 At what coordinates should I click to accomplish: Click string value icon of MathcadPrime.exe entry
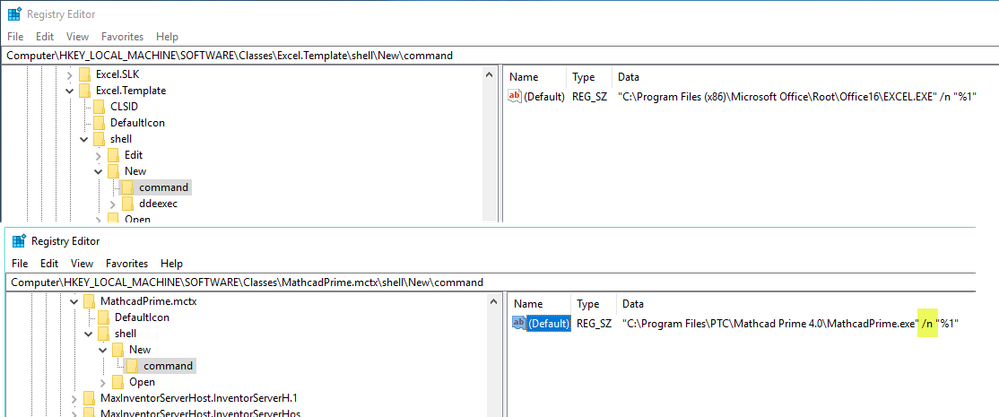pos(519,323)
